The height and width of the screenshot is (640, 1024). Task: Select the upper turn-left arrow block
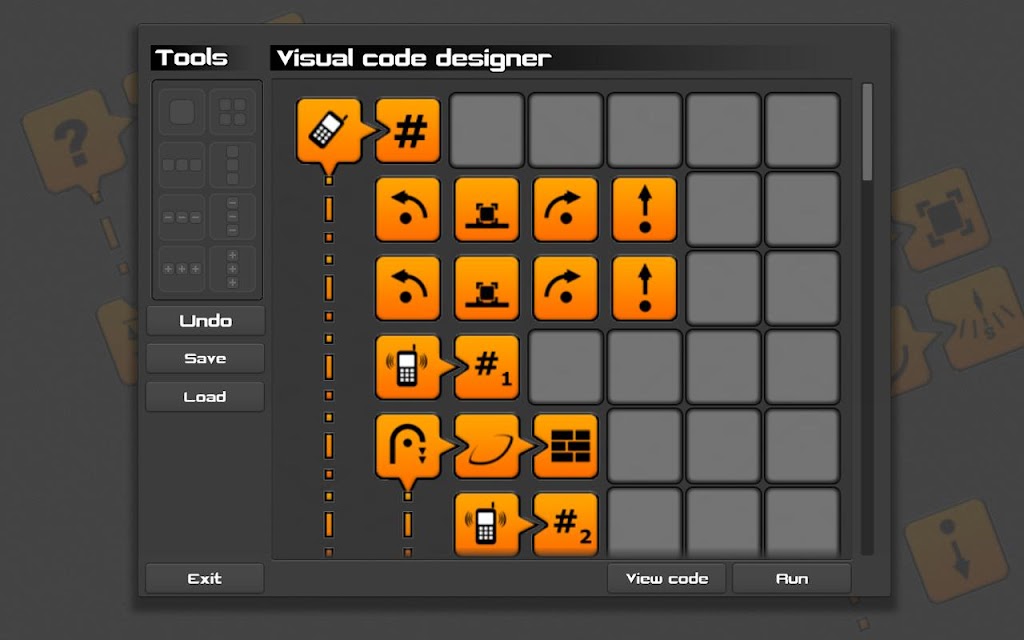point(408,210)
